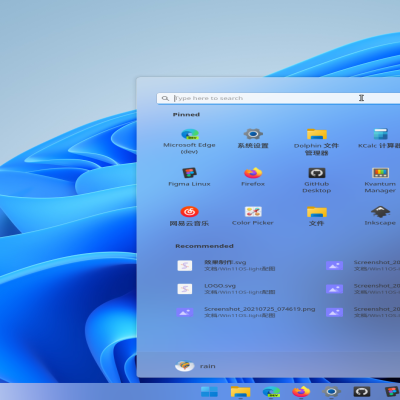Open Microsoft Edge (dev) from pinned apps
This screenshot has height=400, width=400.
tap(189, 141)
